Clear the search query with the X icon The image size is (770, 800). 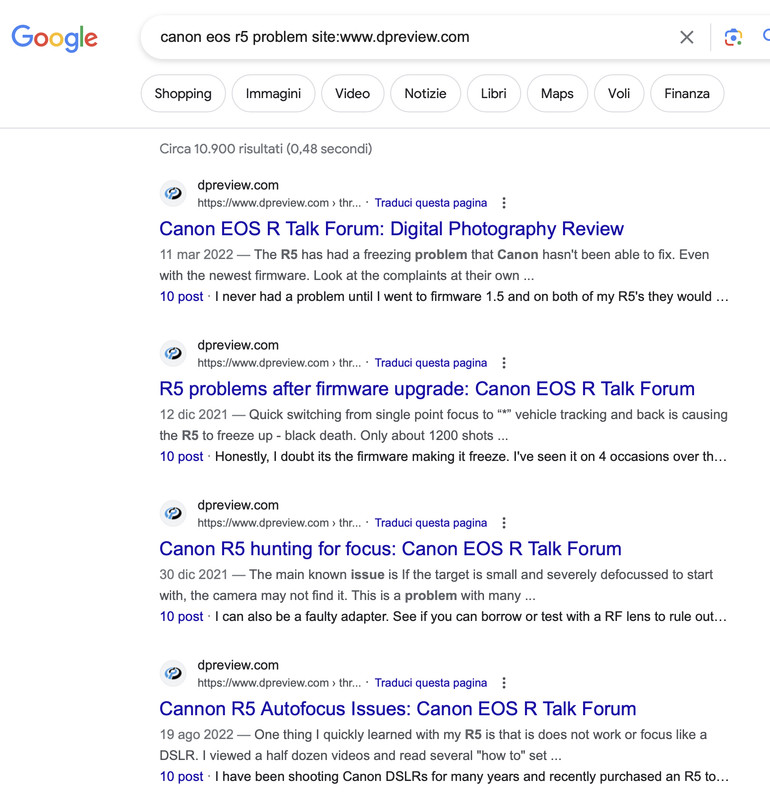[687, 37]
